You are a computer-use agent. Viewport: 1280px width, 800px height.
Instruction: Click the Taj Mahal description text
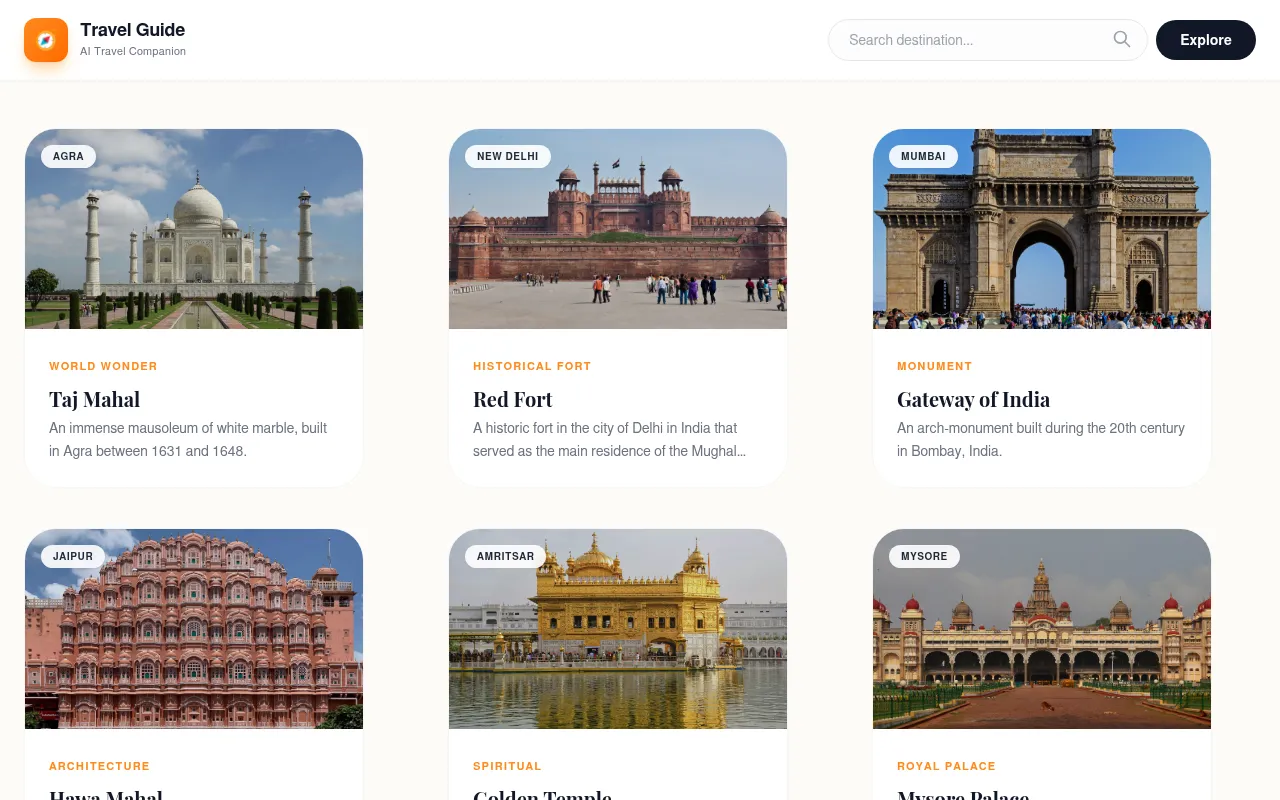click(188, 439)
